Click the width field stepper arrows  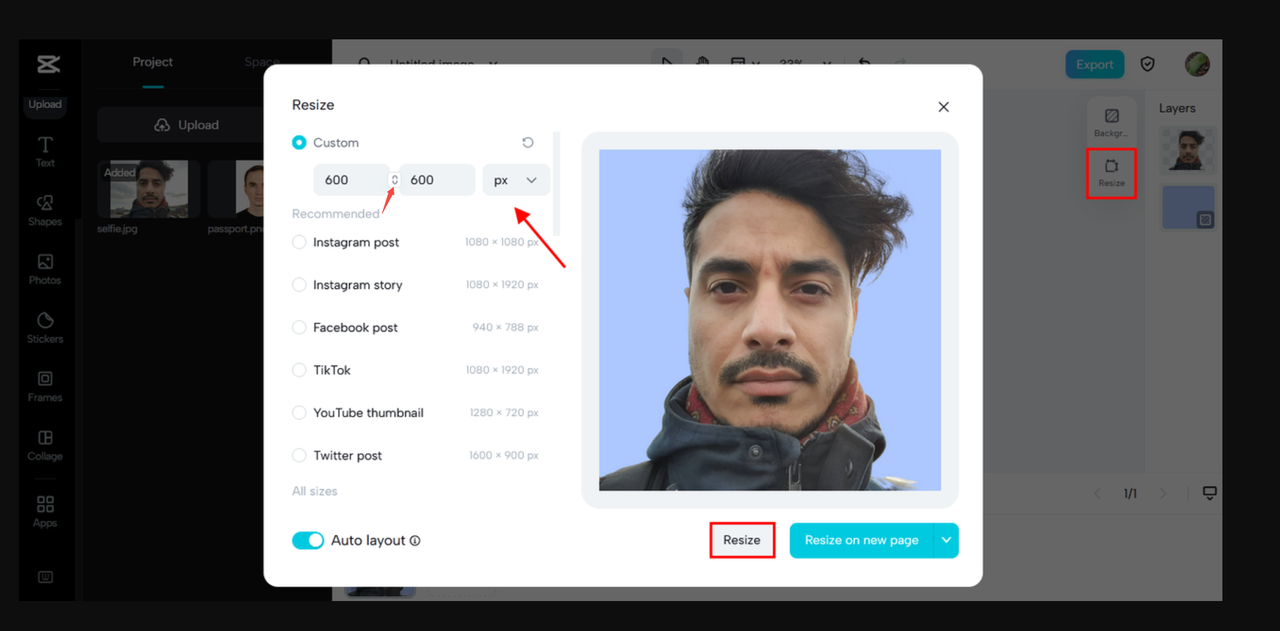[394, 180]
